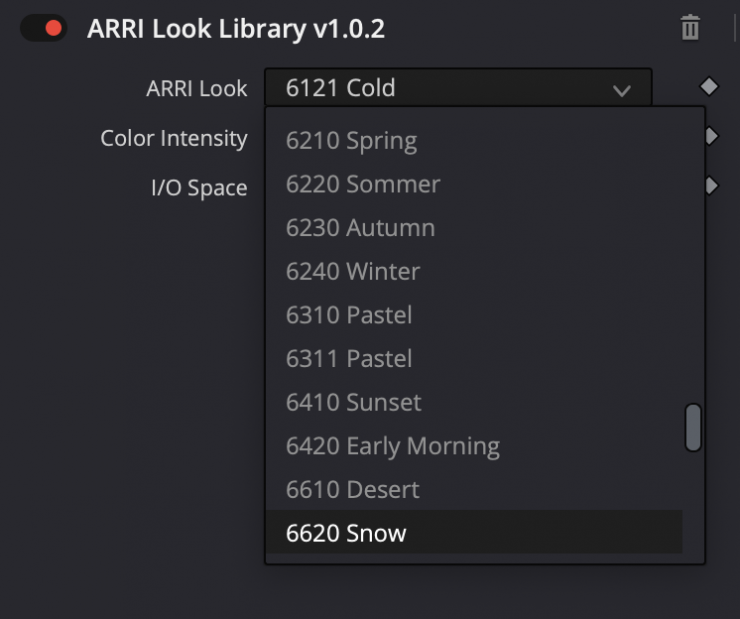This screenshot has height=619, width=740.
Task: Select the 6410 Sunset look
Action: pyautogui.click(x=474, y=402)
